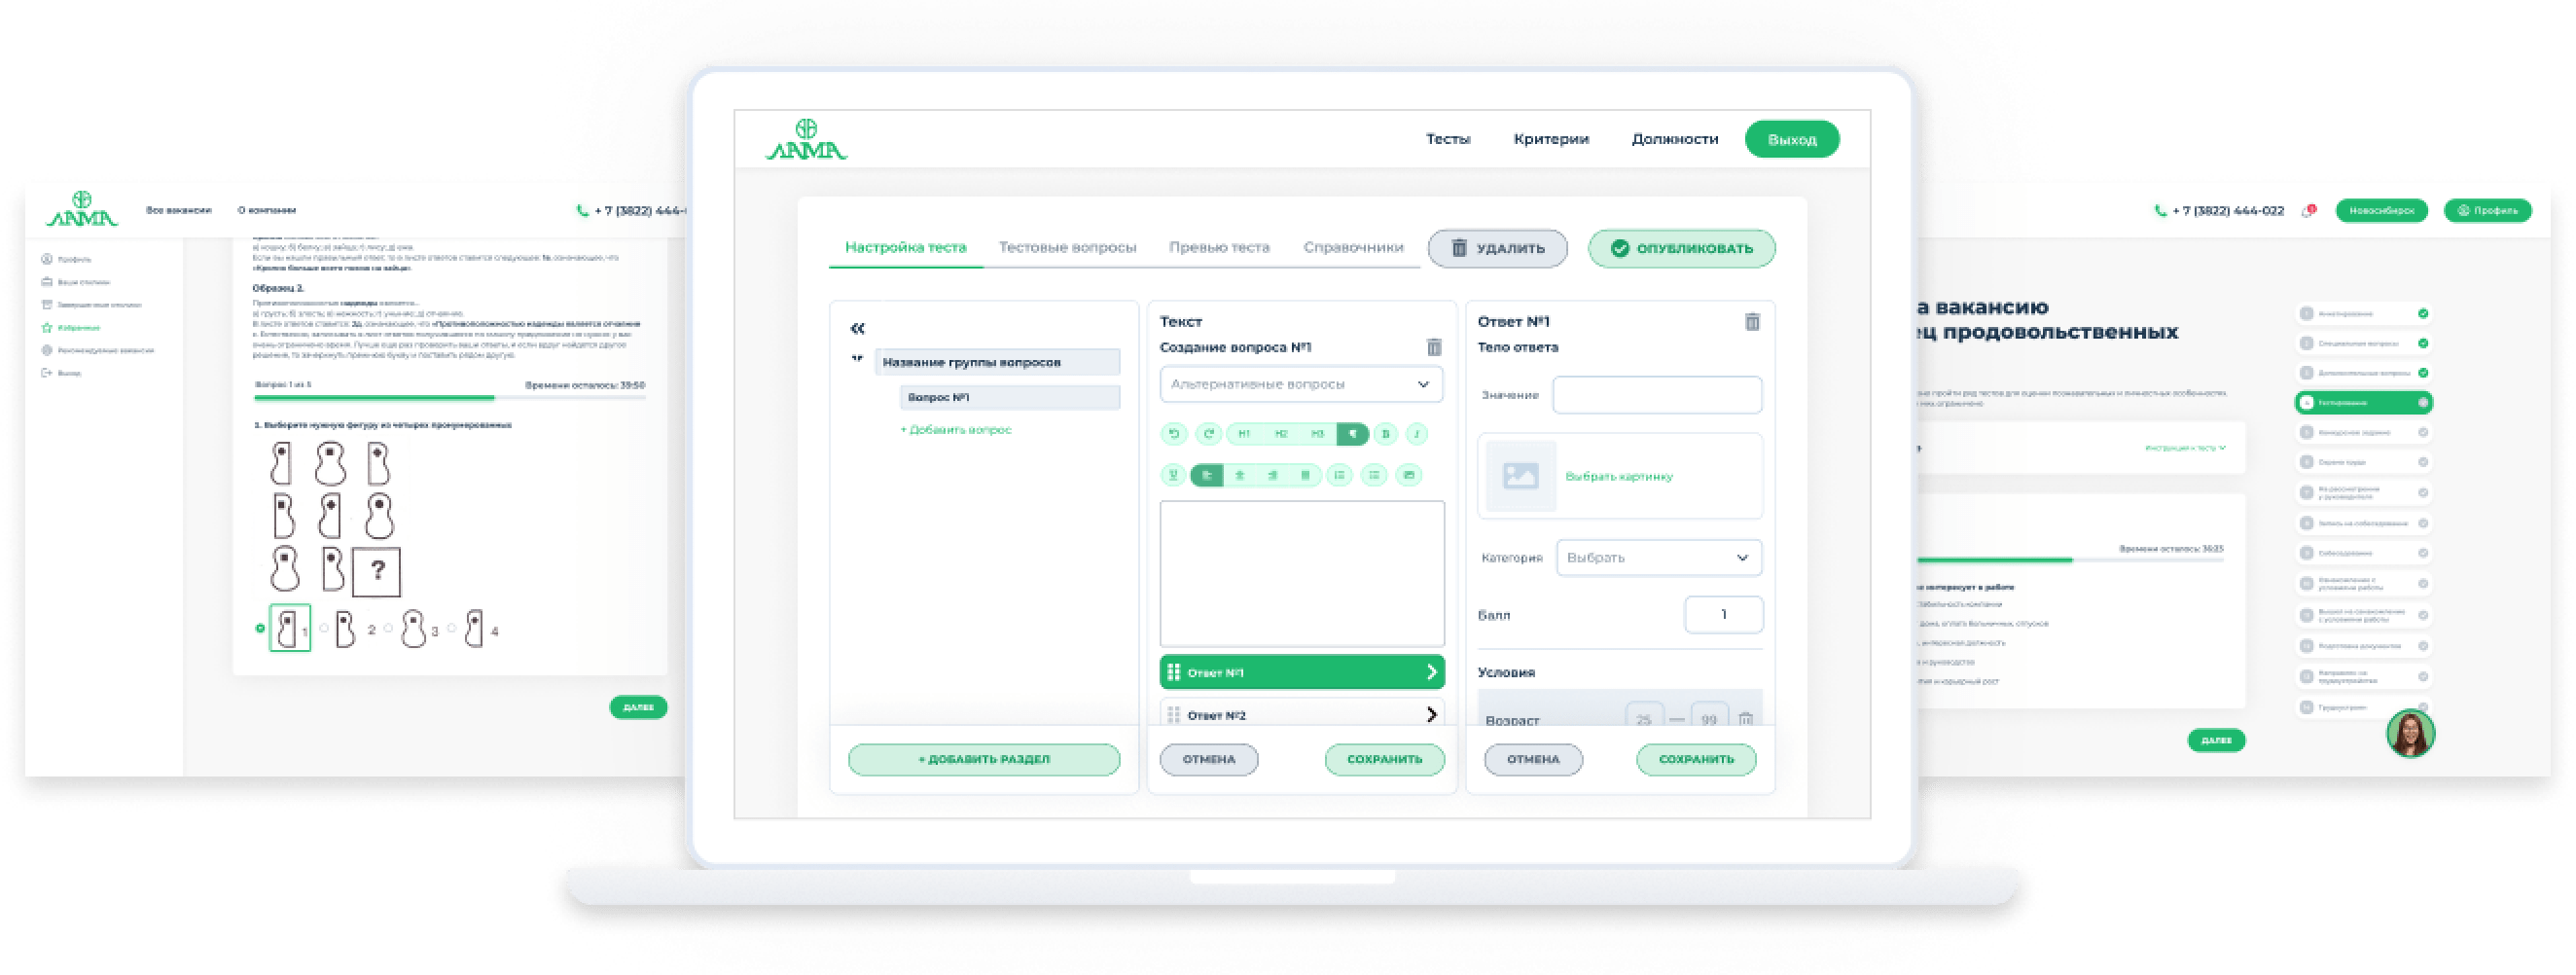Click the ОПУБЛИКОВАТЬ button

1681,249
